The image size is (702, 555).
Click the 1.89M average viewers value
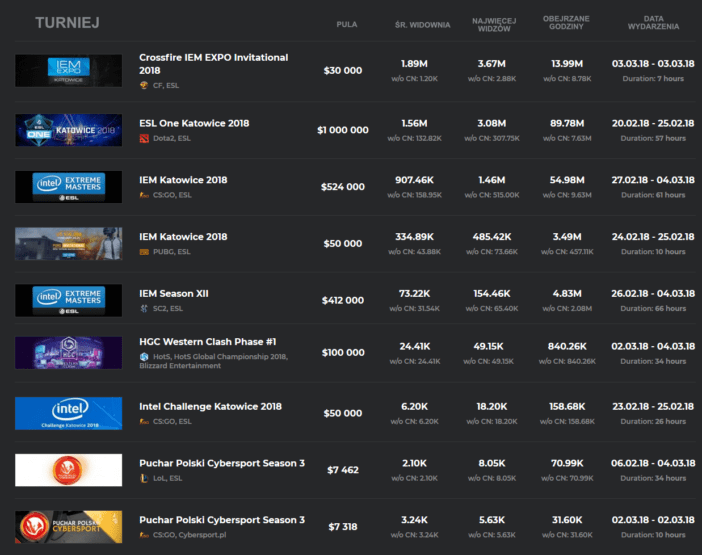point(414,64)
